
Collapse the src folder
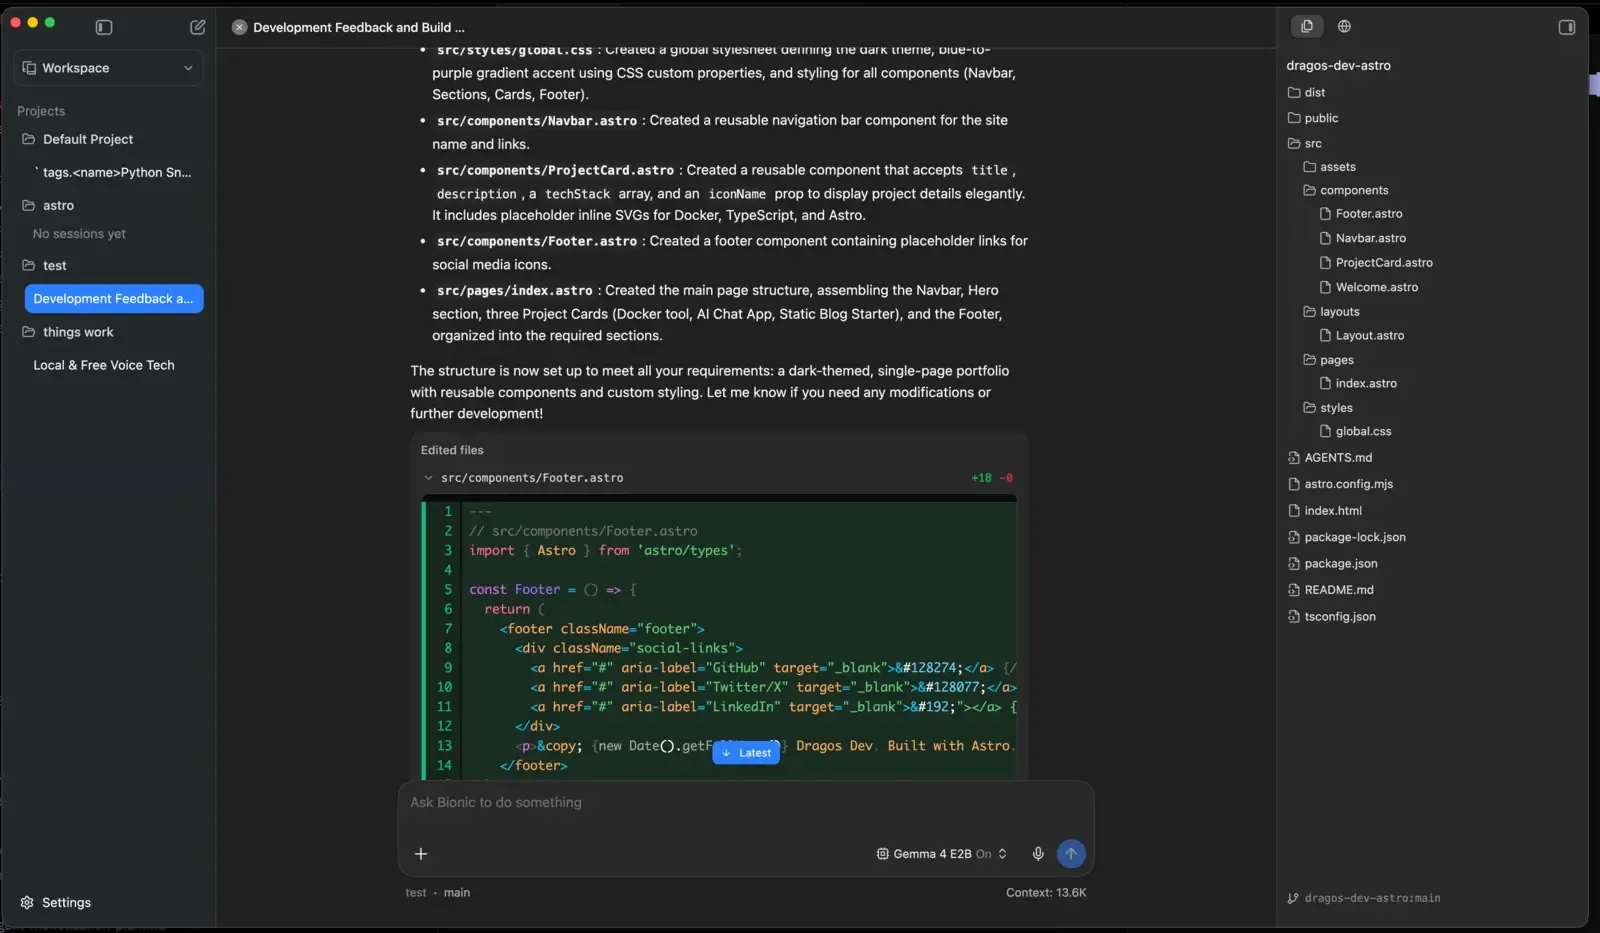1305,143
